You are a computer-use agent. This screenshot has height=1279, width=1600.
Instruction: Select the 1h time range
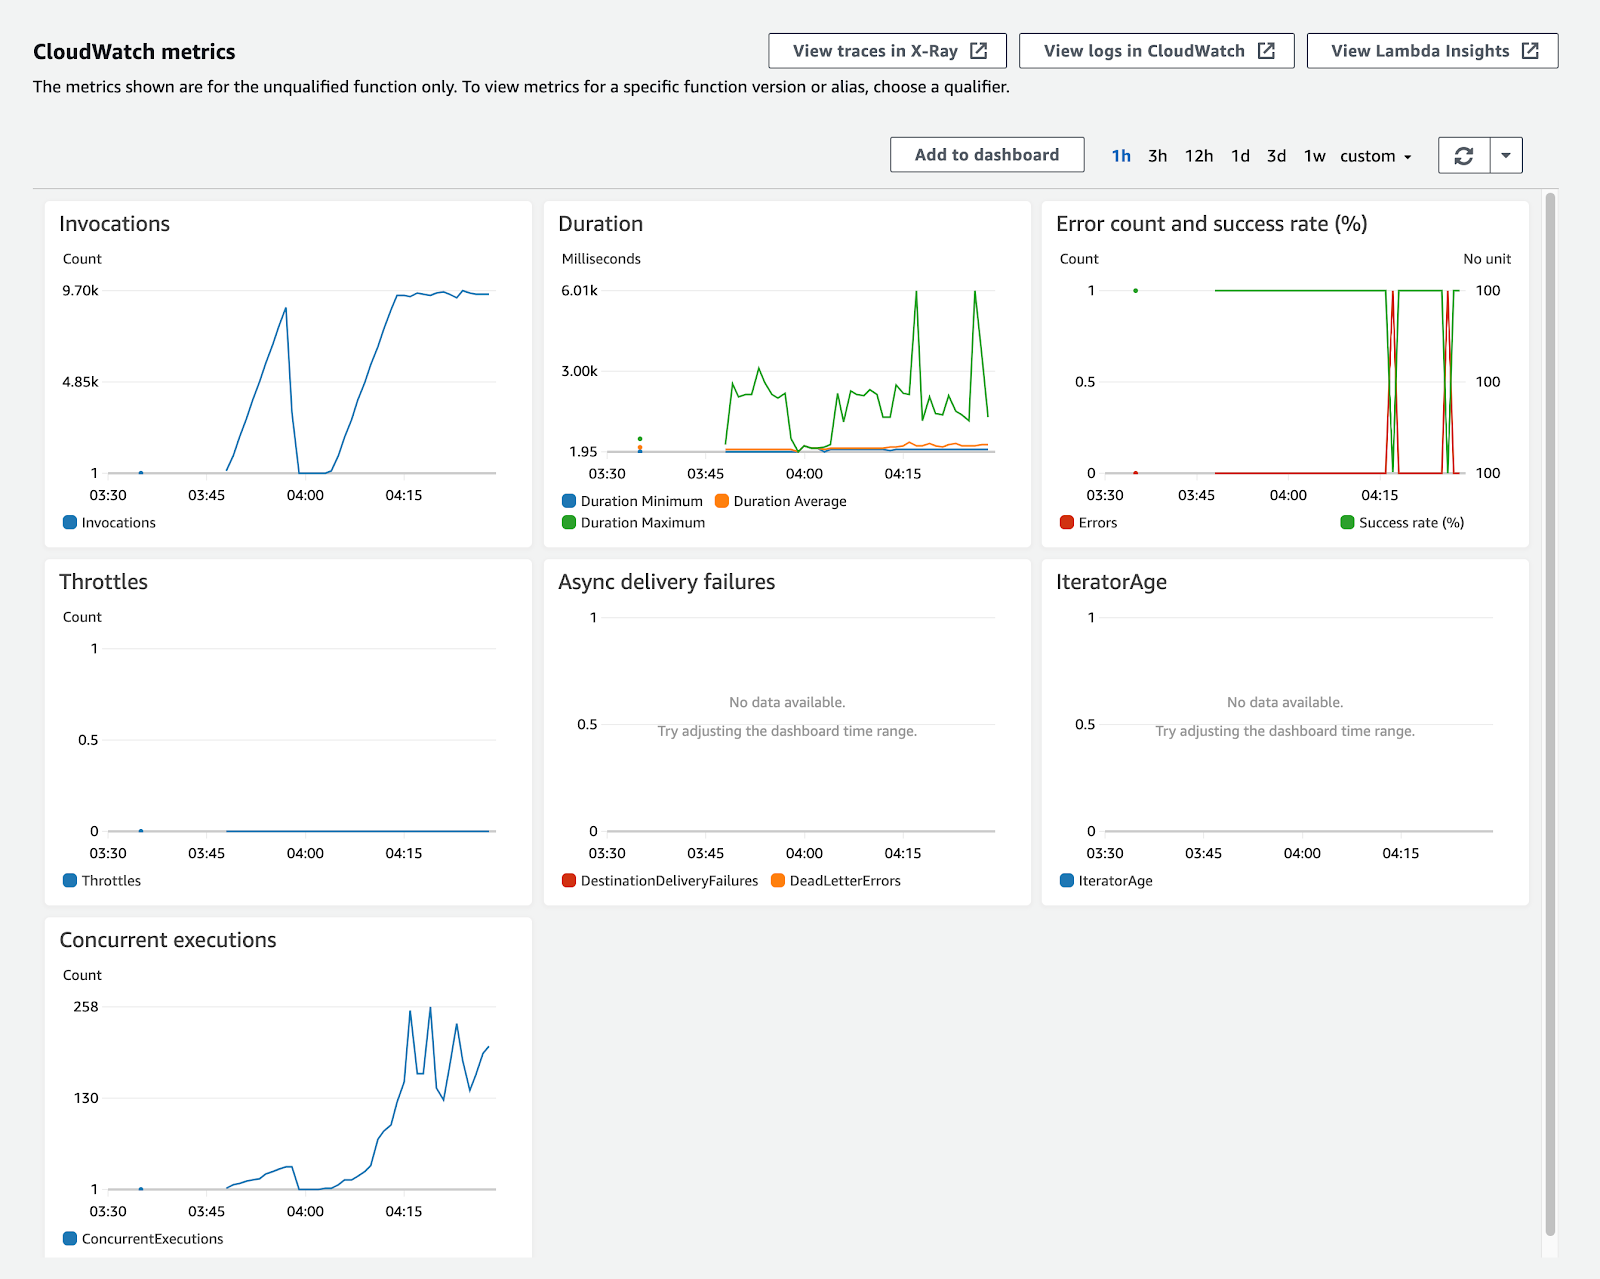1121,156
